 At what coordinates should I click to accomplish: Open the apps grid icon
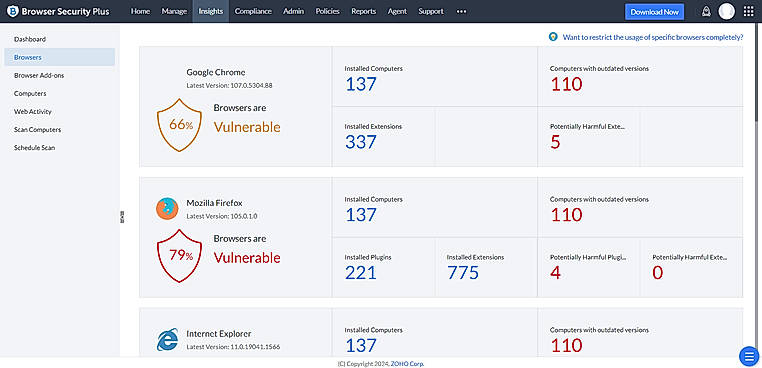coord(748,12)
